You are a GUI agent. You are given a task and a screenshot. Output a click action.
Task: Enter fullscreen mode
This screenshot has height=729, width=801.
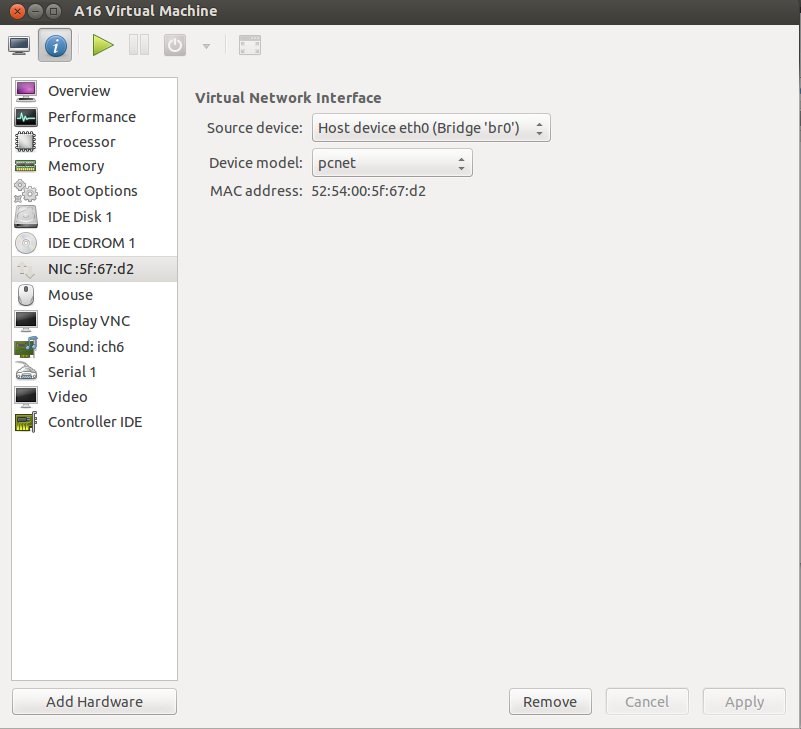(249, 44)
